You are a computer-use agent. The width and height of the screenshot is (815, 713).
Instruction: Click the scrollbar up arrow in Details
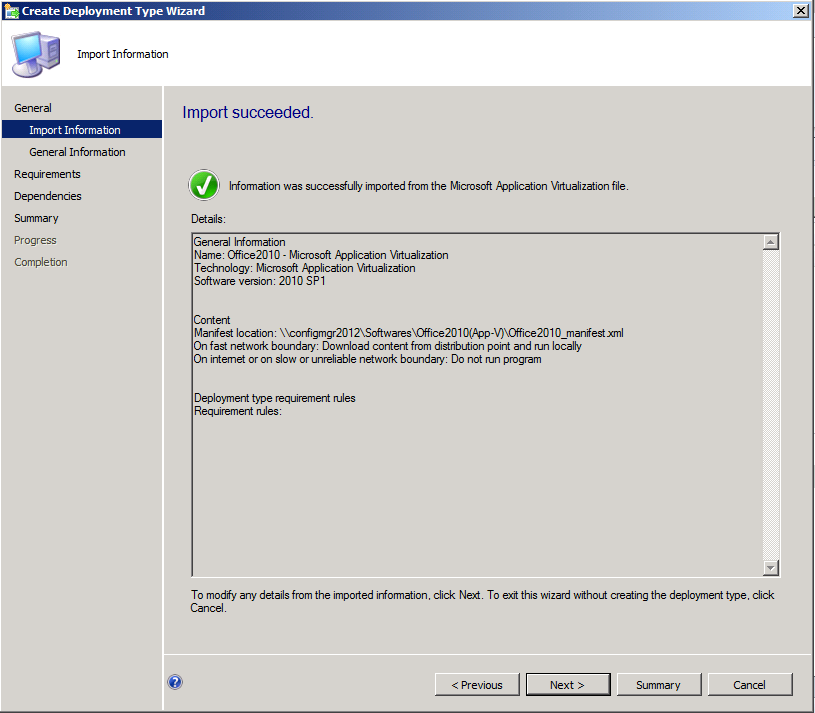(x=769, y=240)
